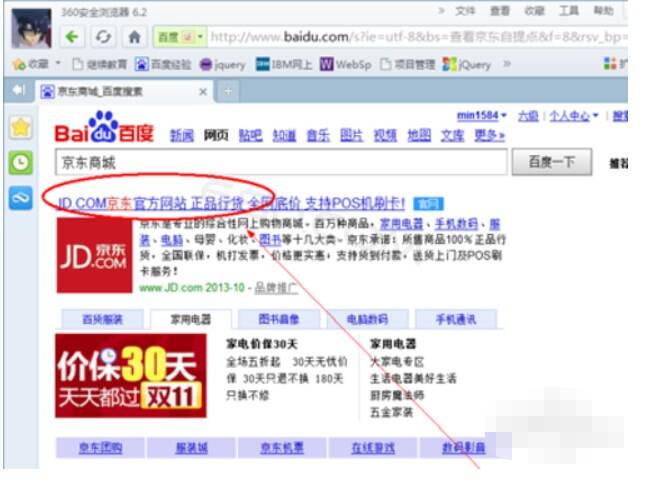Open the blue cloud sidebar icon
Image resolution: width=672 pixels, height=497 pixels.
[x=21, y=198]
